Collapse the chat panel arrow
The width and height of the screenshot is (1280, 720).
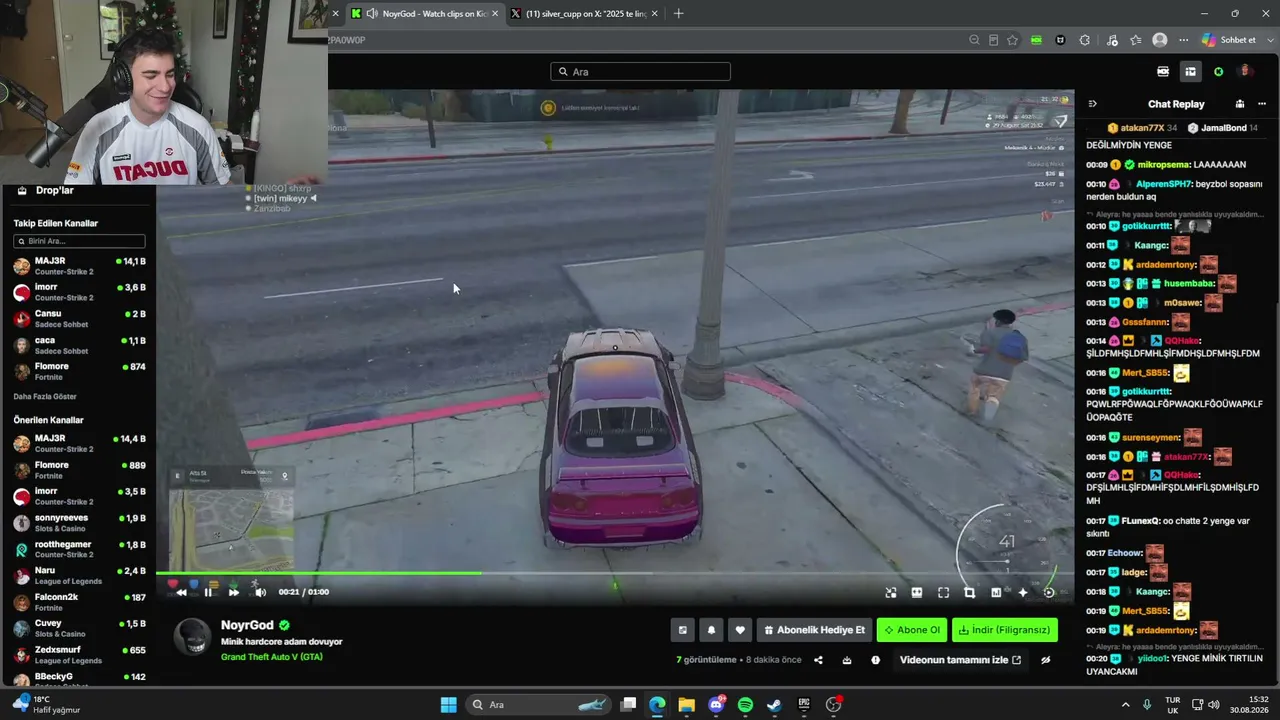click(x=1092, y=104)
